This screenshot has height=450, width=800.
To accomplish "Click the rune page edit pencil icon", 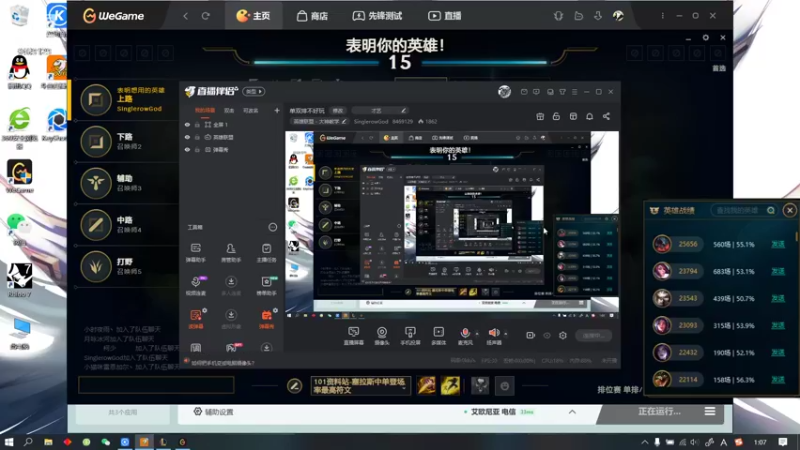I will pyautogui.click(x=294, y=386).
